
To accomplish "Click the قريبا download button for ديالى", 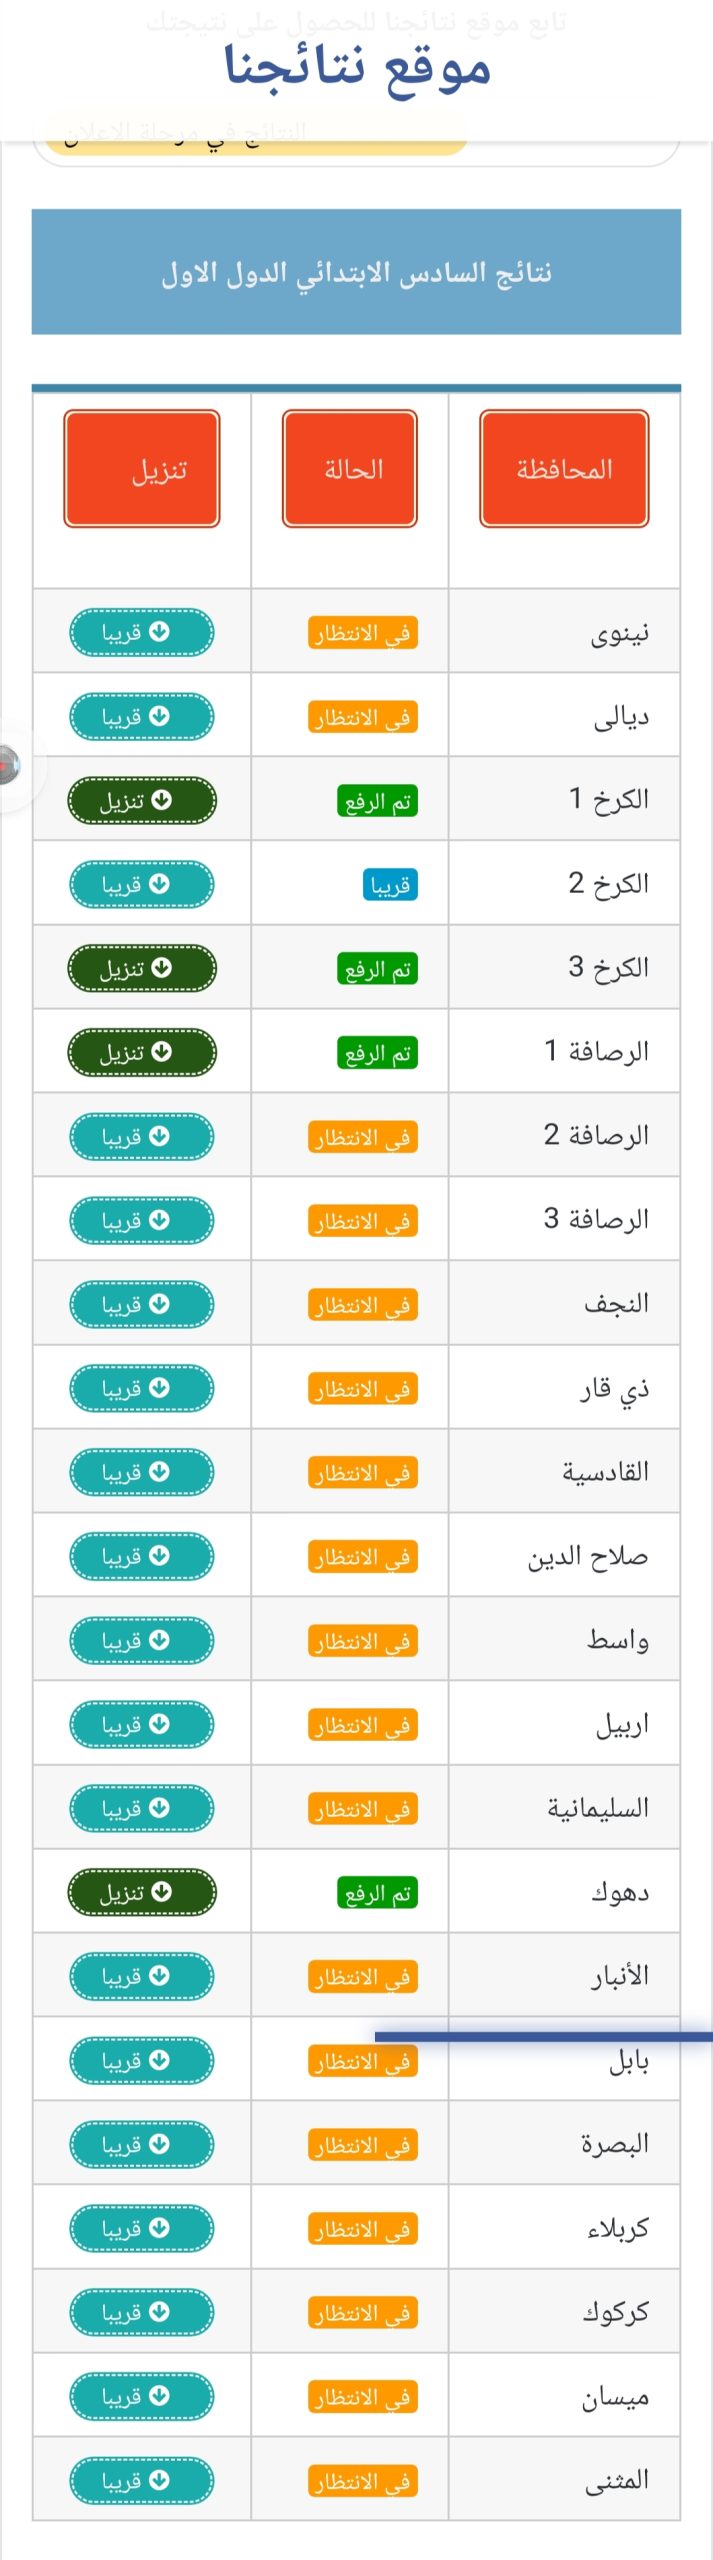I will point(141,716).
